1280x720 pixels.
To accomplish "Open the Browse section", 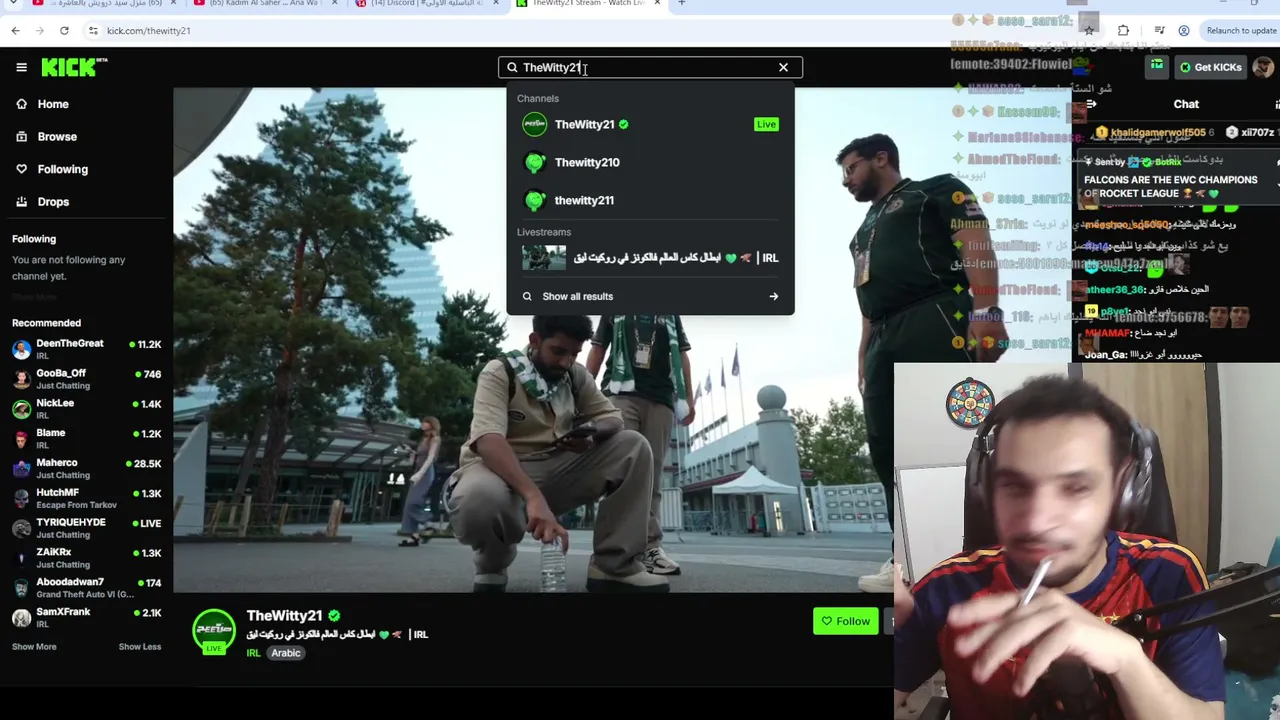I will 57,136.
